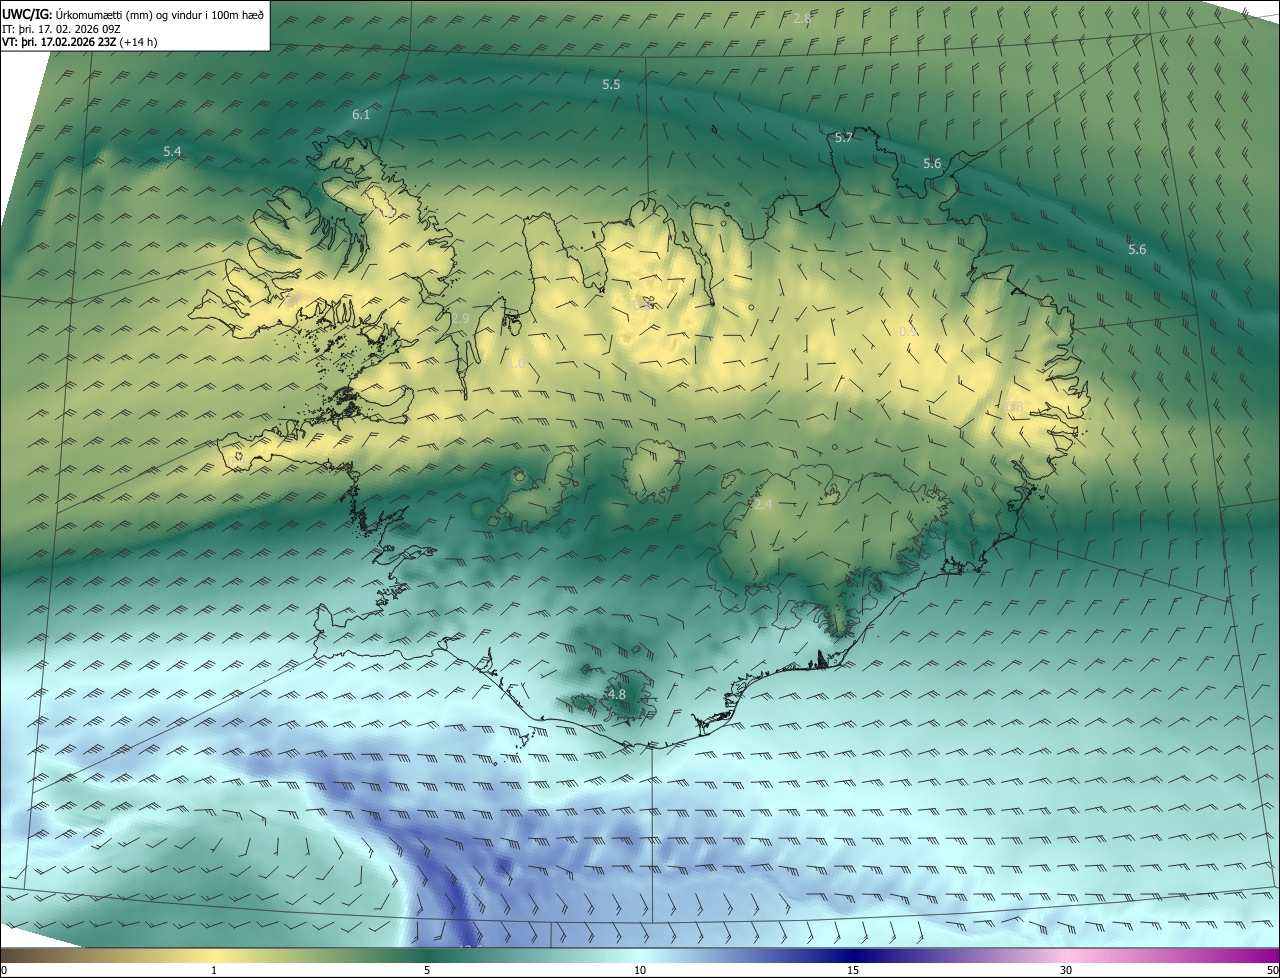Screen dimensions: 1280x978
Task: Click the 5.4 precipitation value on the map
Action: click(x=172, y=152)
